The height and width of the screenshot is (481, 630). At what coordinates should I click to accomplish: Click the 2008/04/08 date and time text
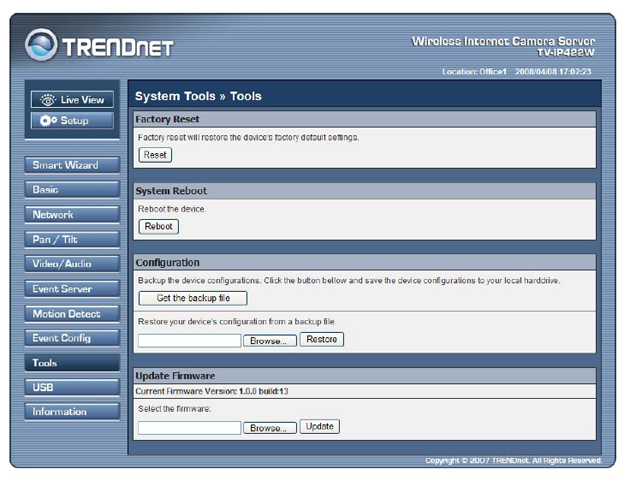pos(553,72)
